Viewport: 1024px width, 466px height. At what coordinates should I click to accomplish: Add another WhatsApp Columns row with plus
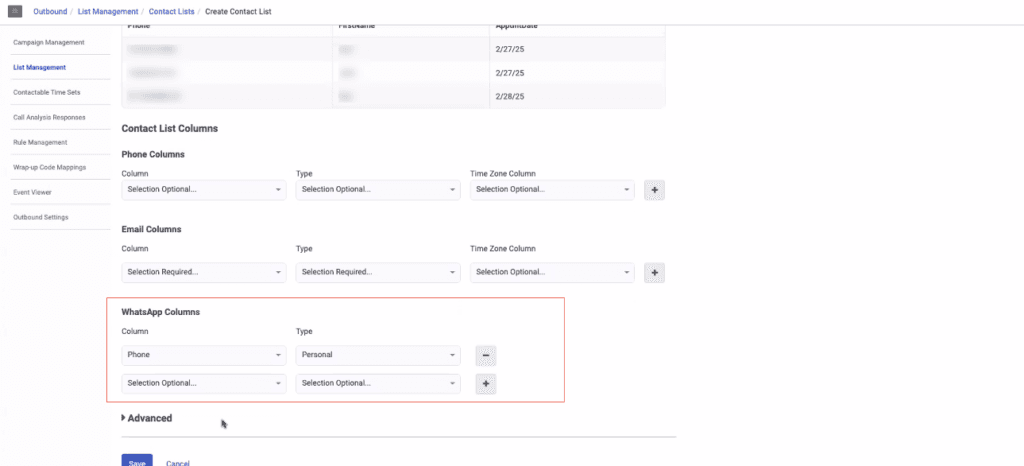tap(485, 383)
